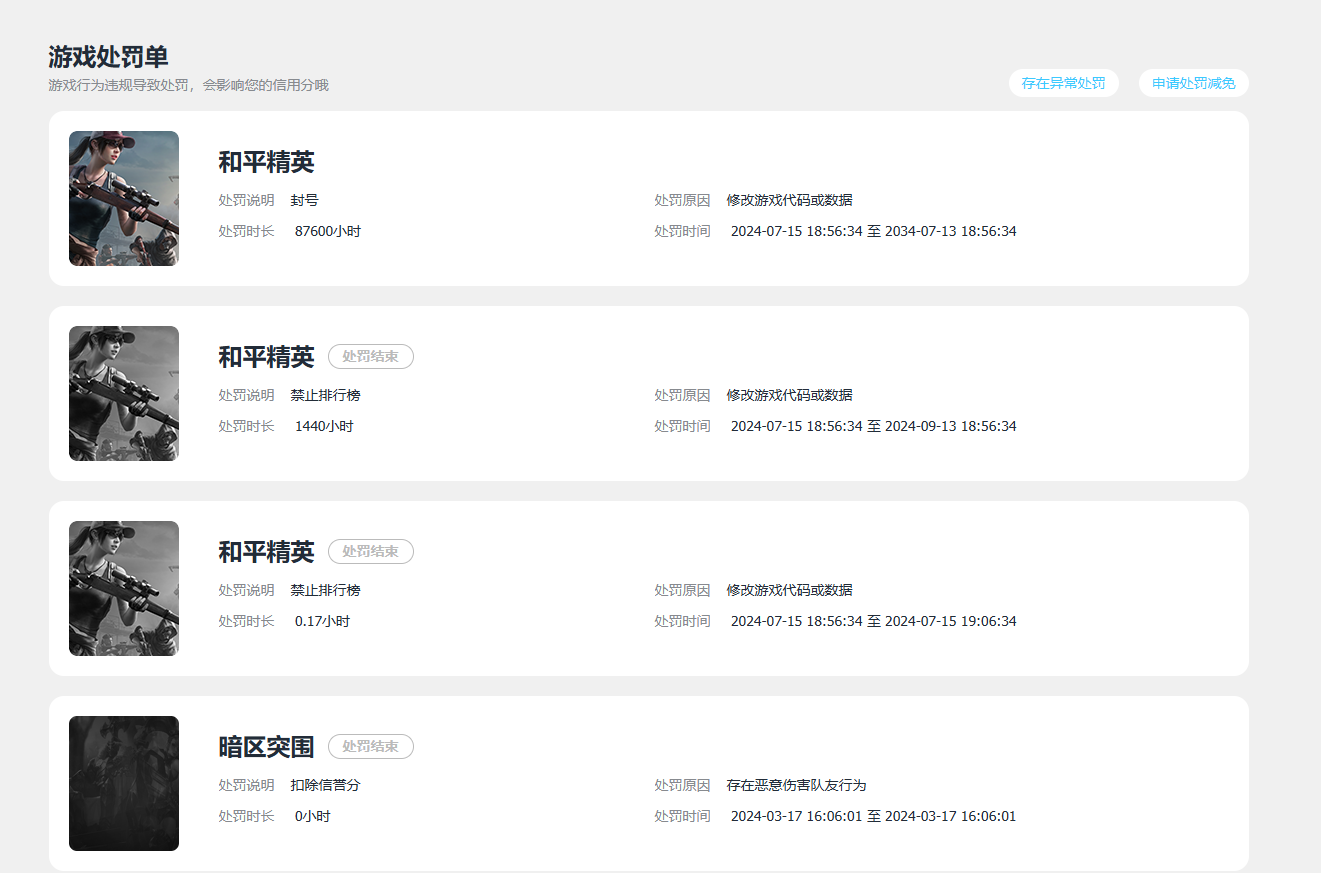Image resolution: width=1321 pixels, height=873 pixels.
Task: Click 修改游戏代码或数据 in the 0.17小时 card
Action: click(790, 590)
